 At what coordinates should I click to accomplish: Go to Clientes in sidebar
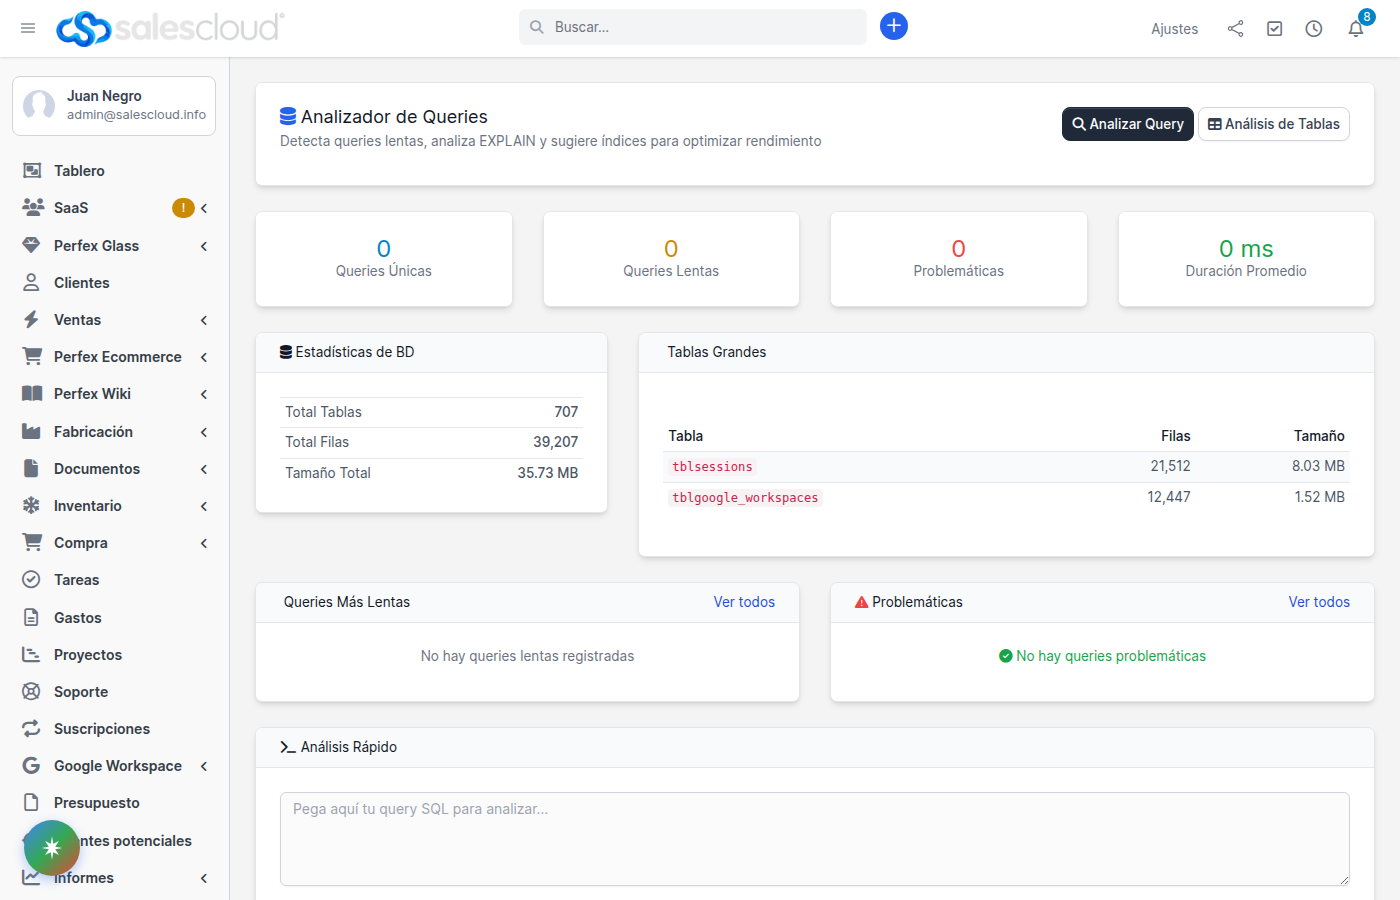[x=81, y=283]
